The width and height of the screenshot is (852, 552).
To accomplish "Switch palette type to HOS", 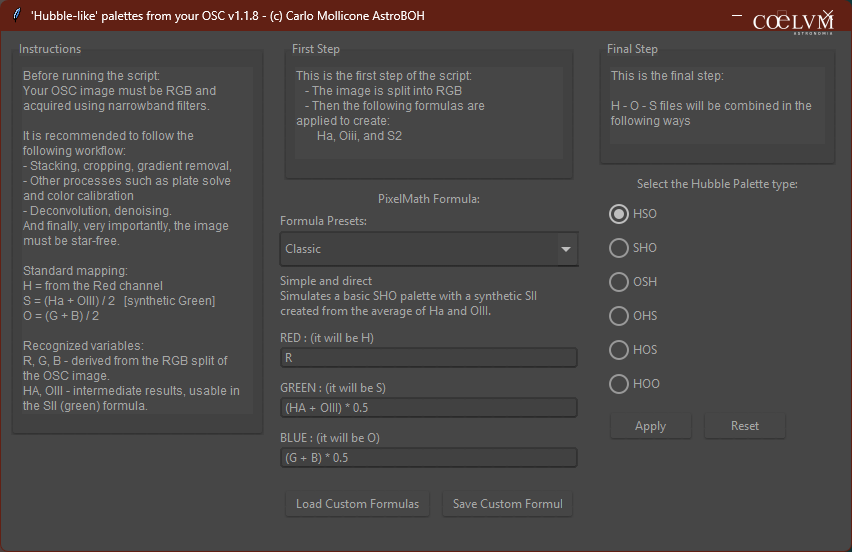I will pos(619,350).
